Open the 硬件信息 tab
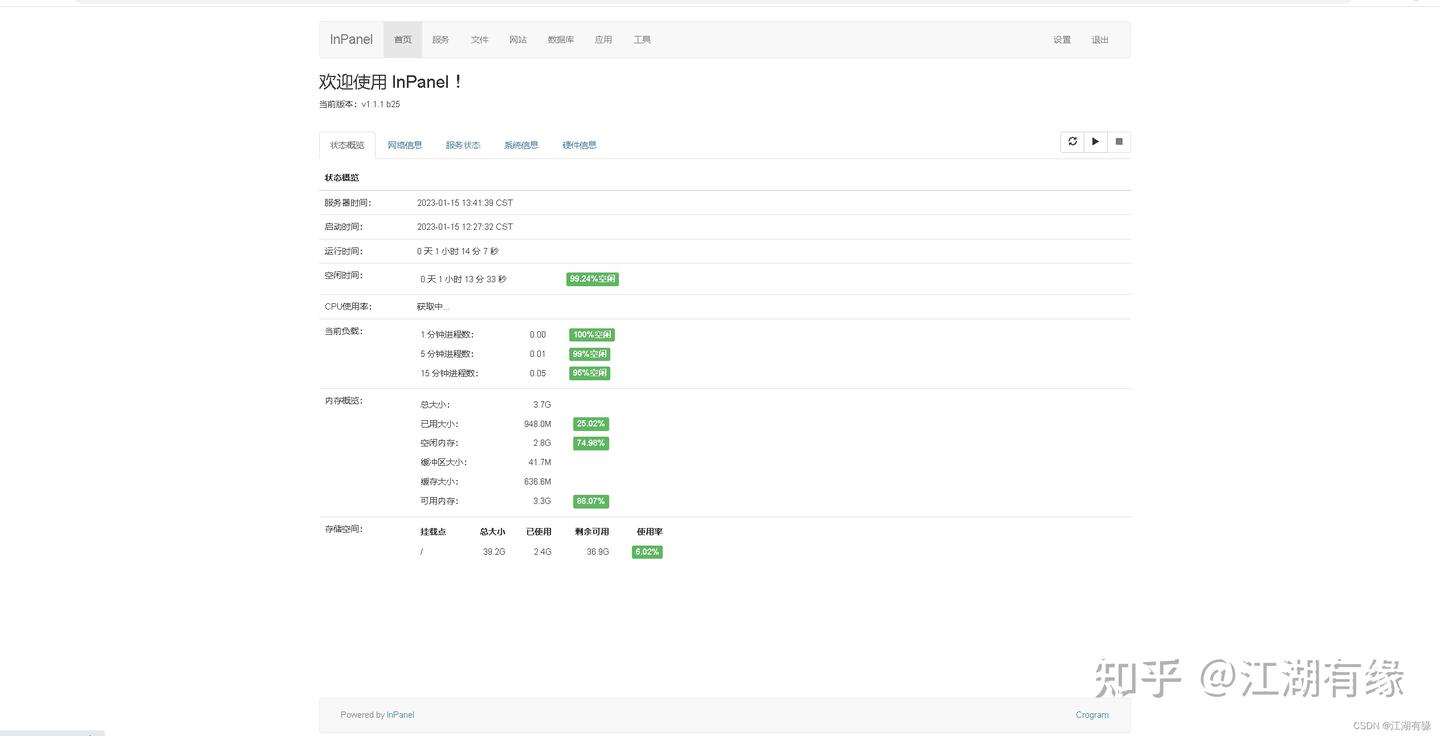This screenshot has height=736, width=1440. (579, 145)
